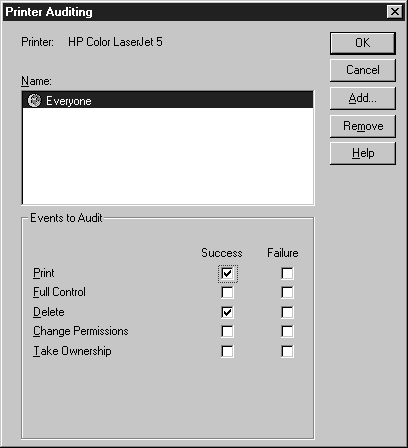Close the Printer Auditing dialog
Image resolution: width=408 pixels, height=448 pixels.
click(395, 12)
